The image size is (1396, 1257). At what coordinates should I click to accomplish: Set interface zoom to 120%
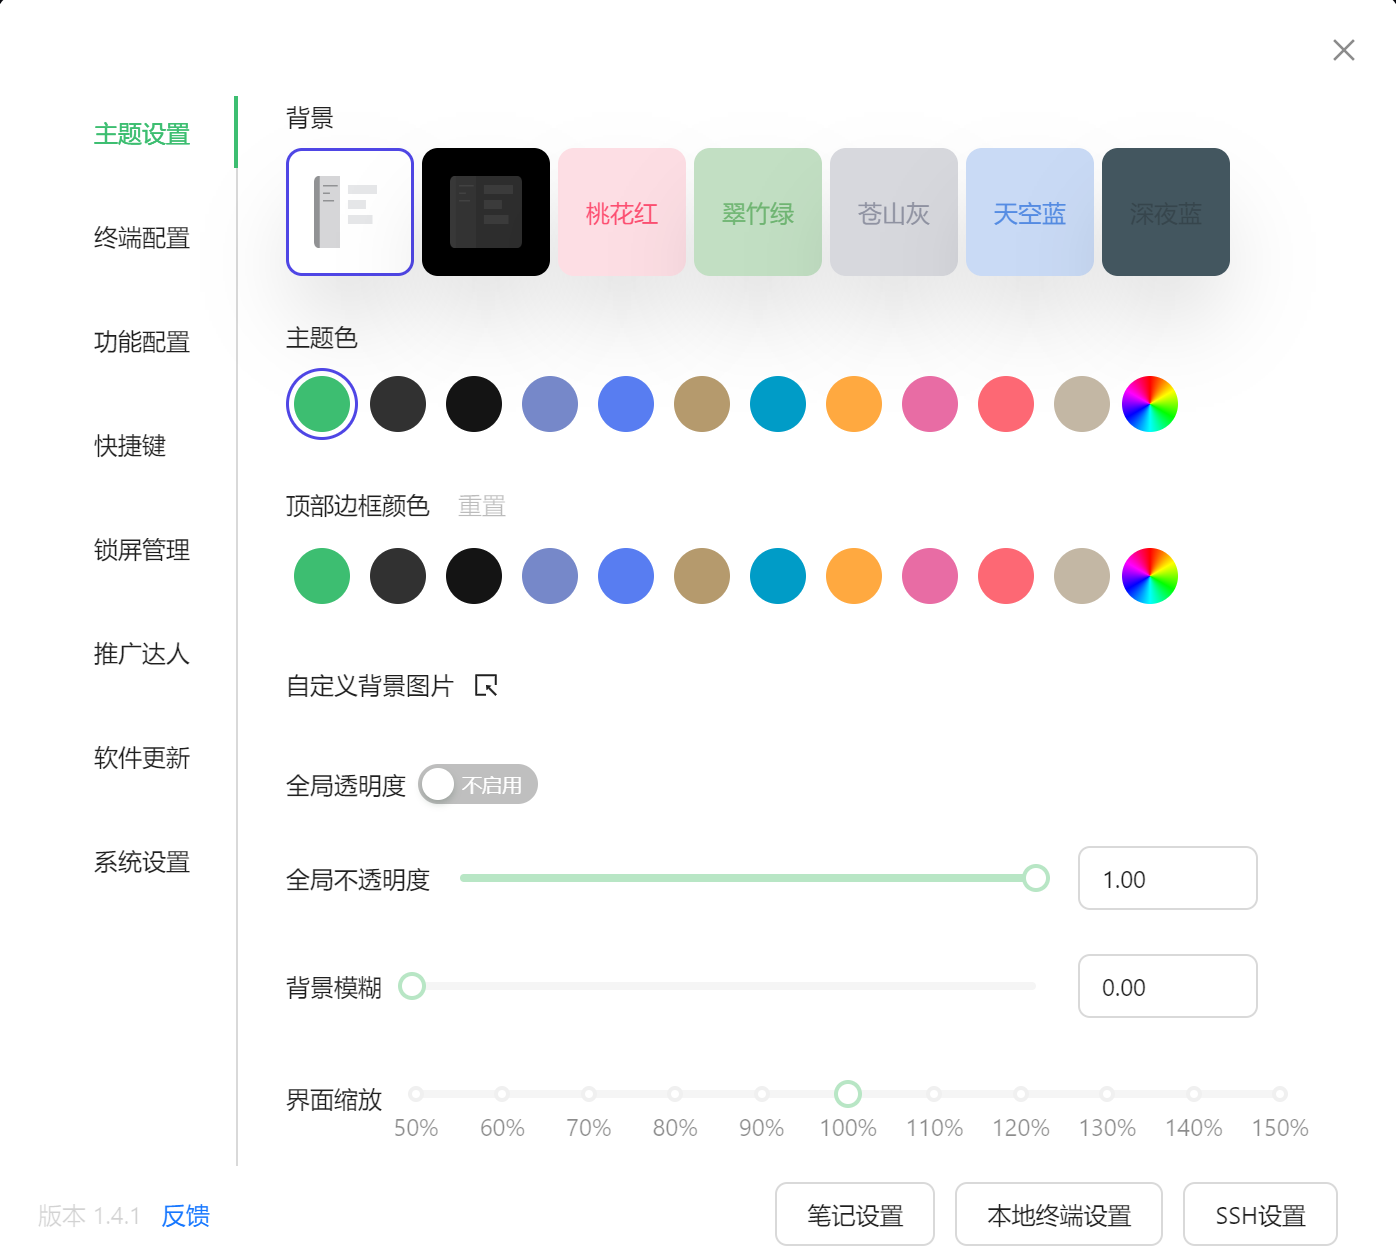point(1021,1094)
